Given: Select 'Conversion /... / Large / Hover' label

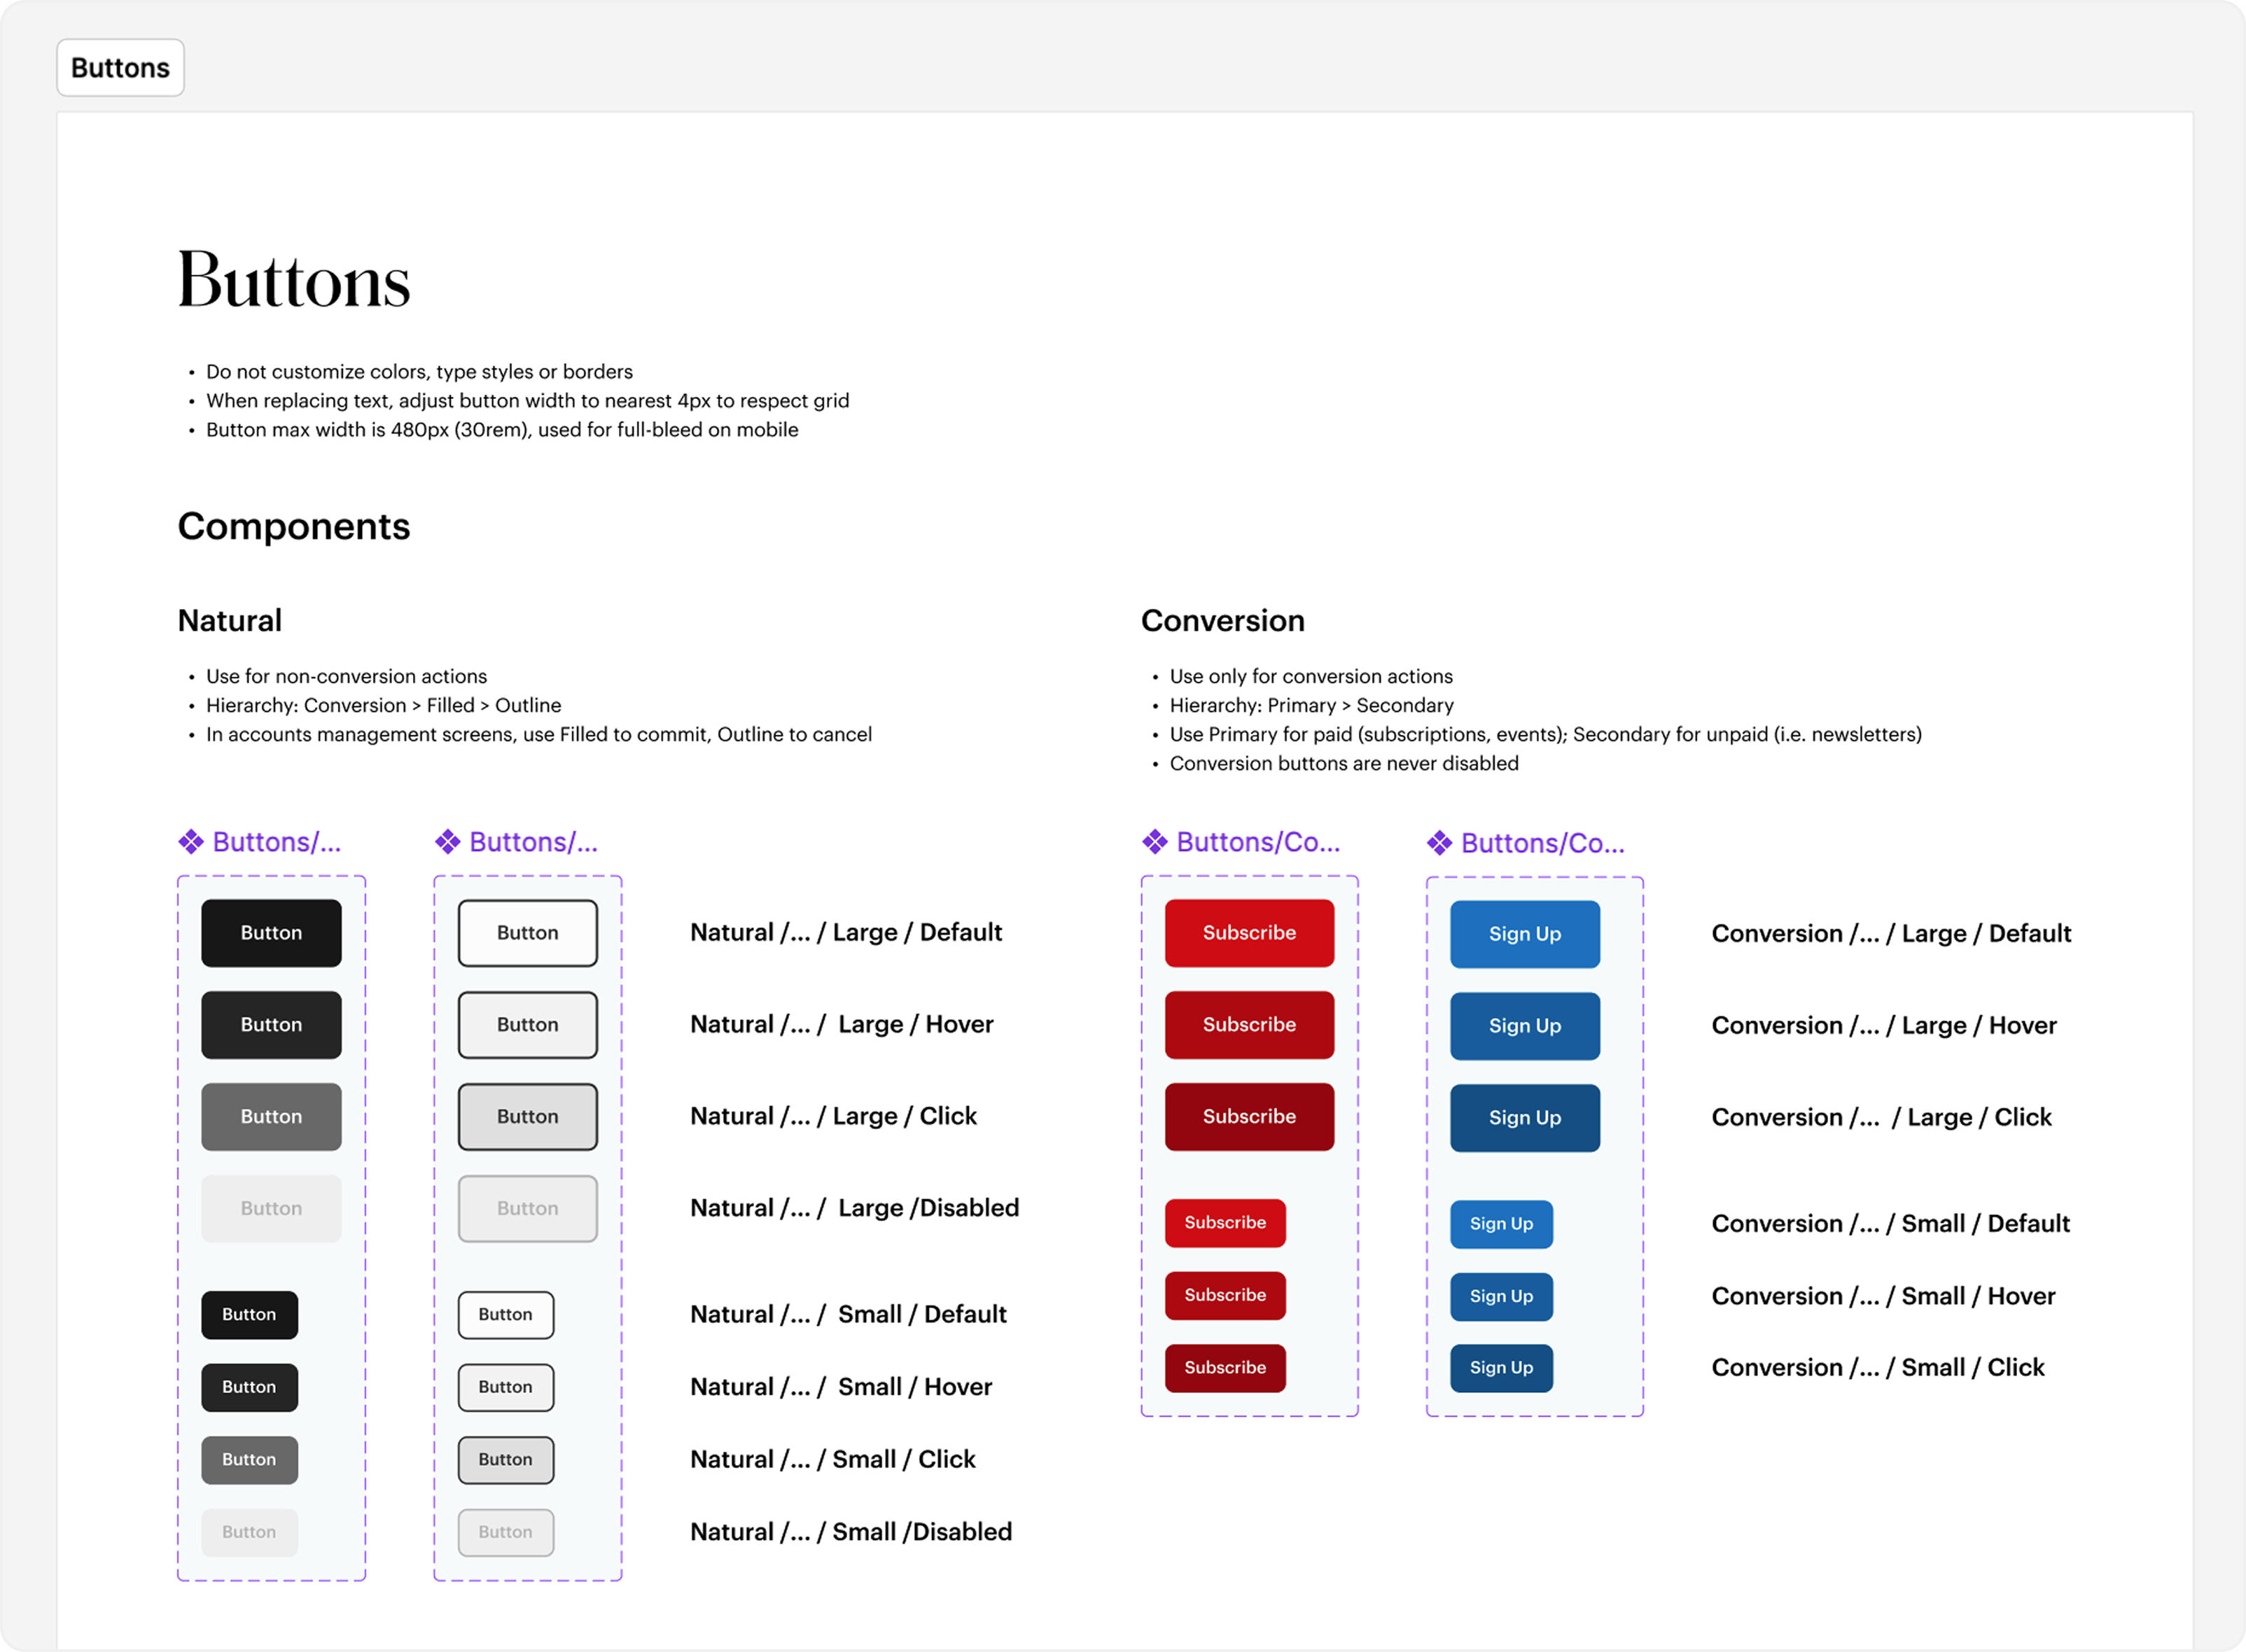Looking at the screenshot, I should click(x=1884, y=1026).
